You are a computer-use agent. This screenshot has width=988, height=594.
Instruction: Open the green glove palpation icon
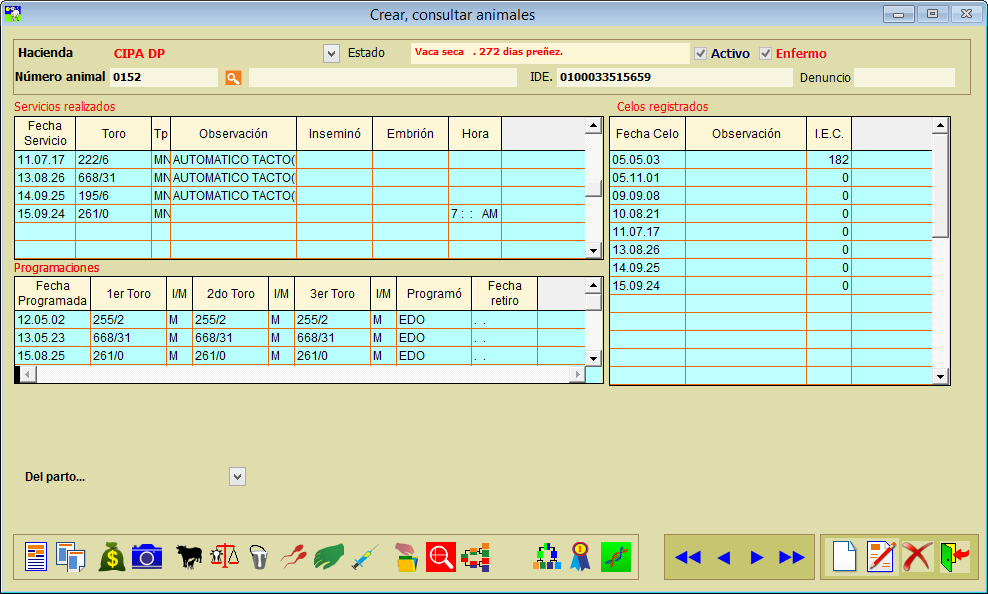point(329,557)
